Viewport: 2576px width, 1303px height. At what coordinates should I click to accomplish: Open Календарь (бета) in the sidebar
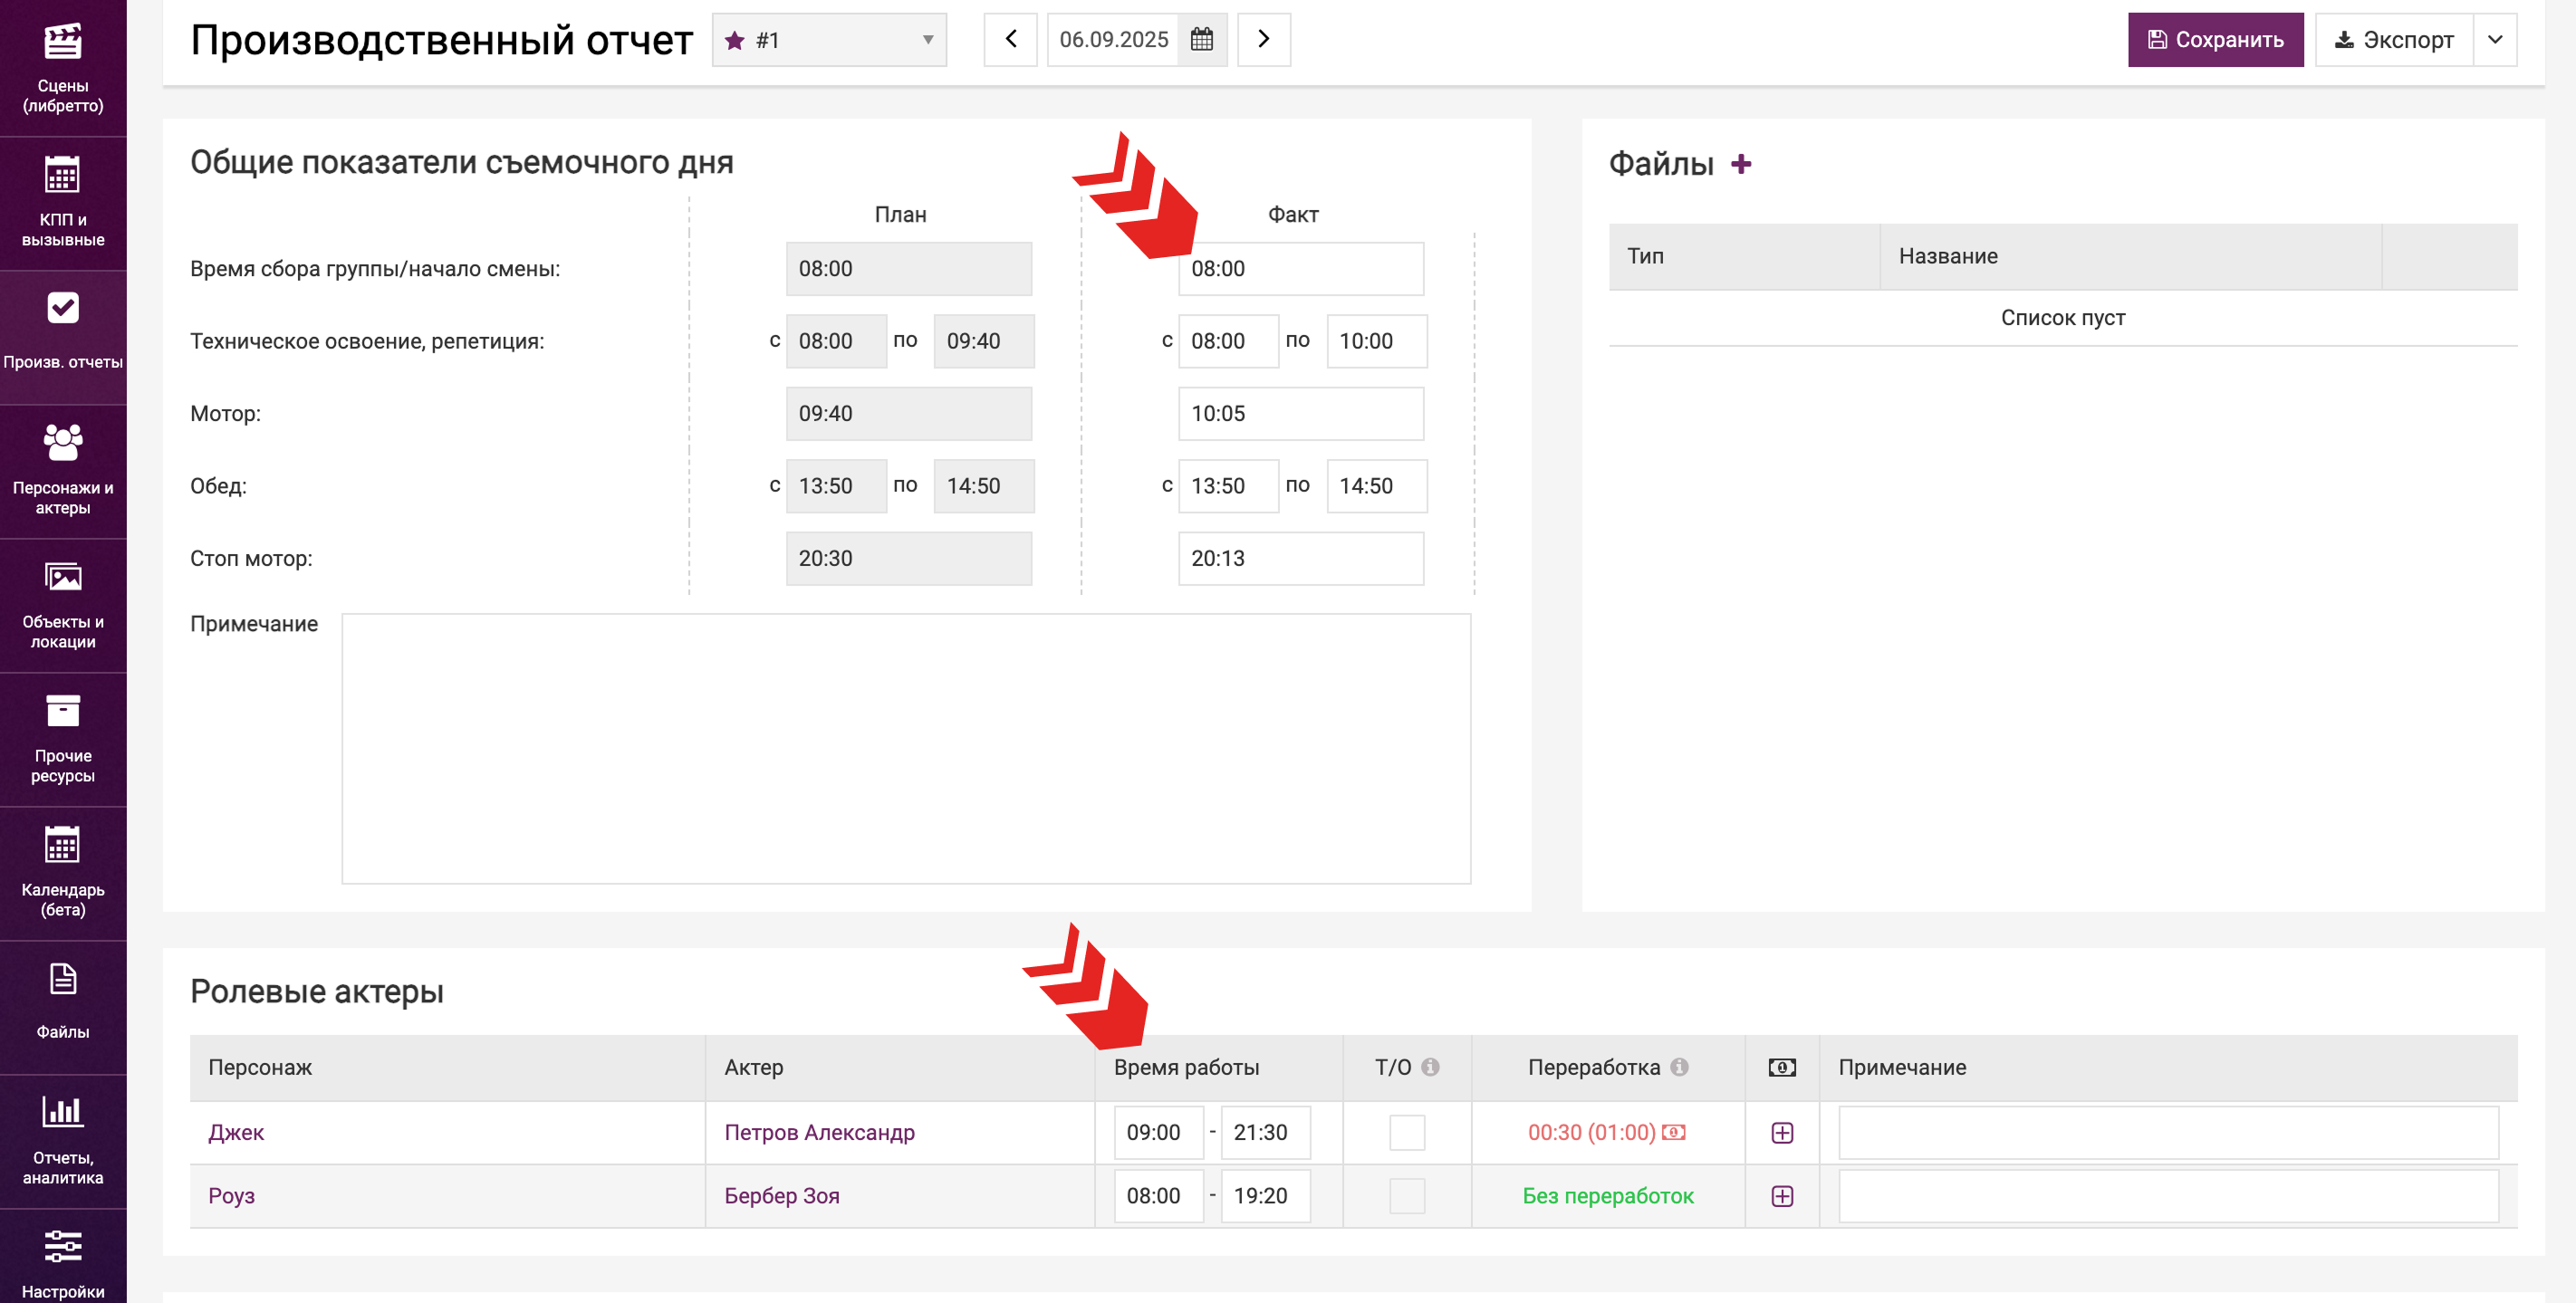click(63, 873)
